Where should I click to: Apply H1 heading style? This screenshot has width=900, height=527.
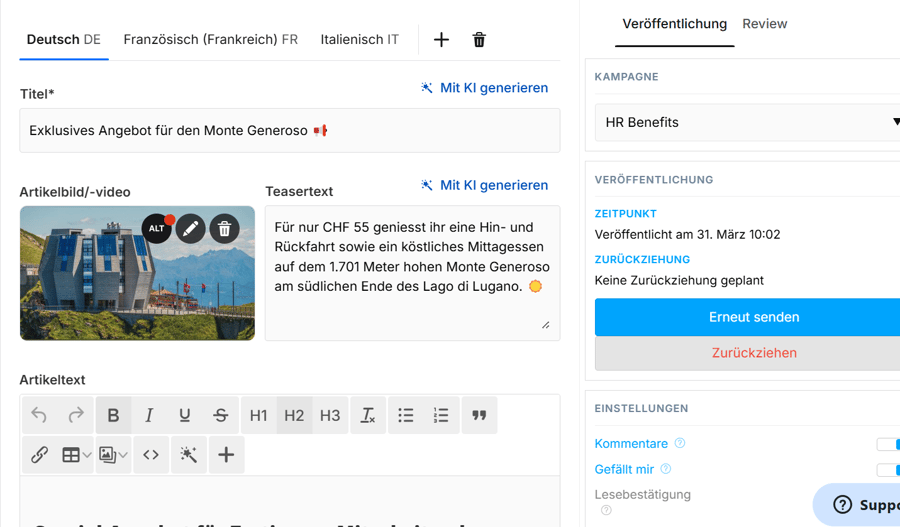point(258,415)
